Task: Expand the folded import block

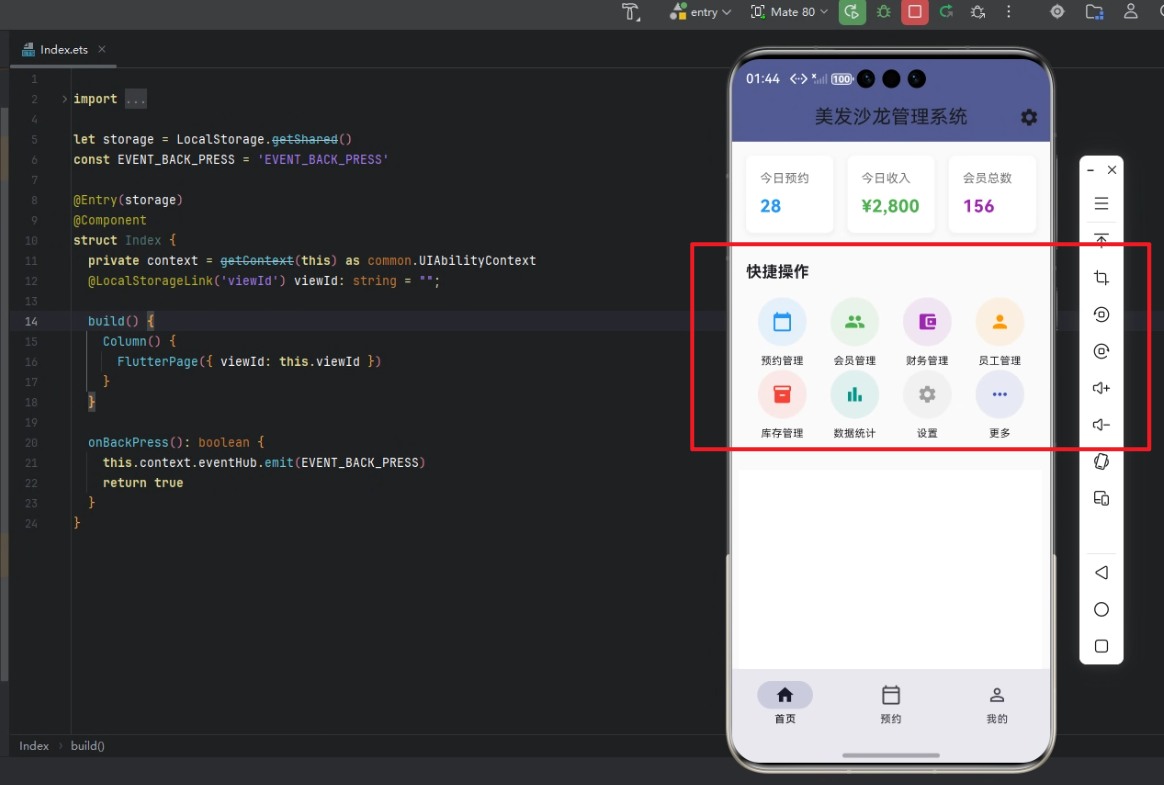Action: (65, 99)
